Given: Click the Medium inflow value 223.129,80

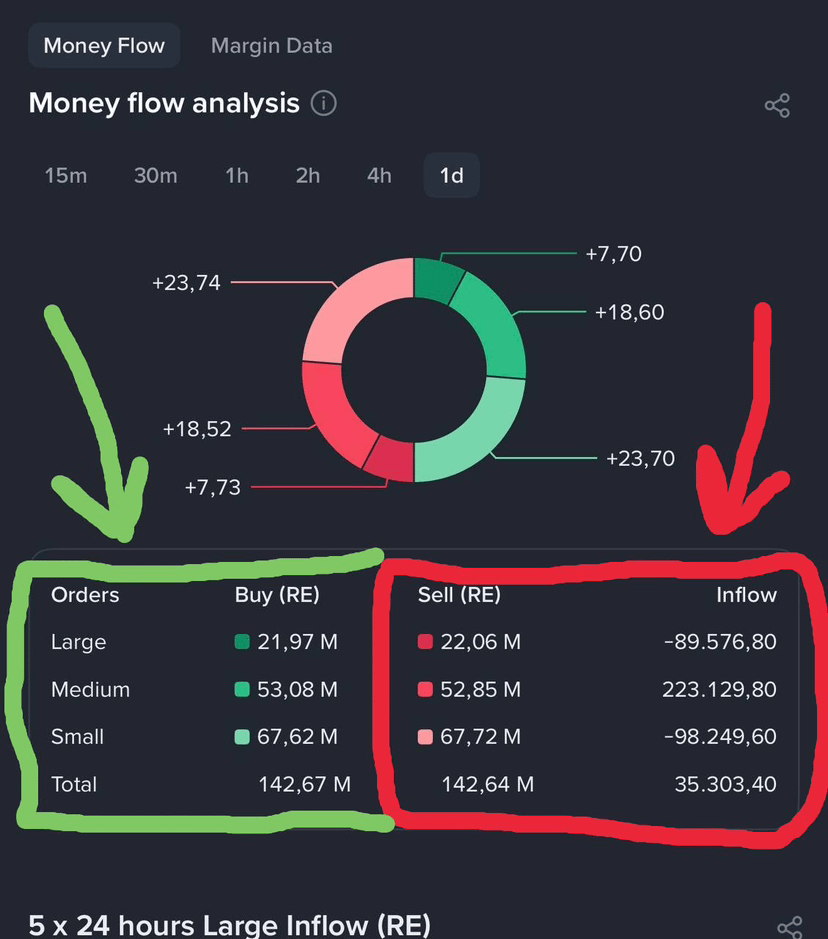Looking at the screenshot, I should [x=719, y=689].
